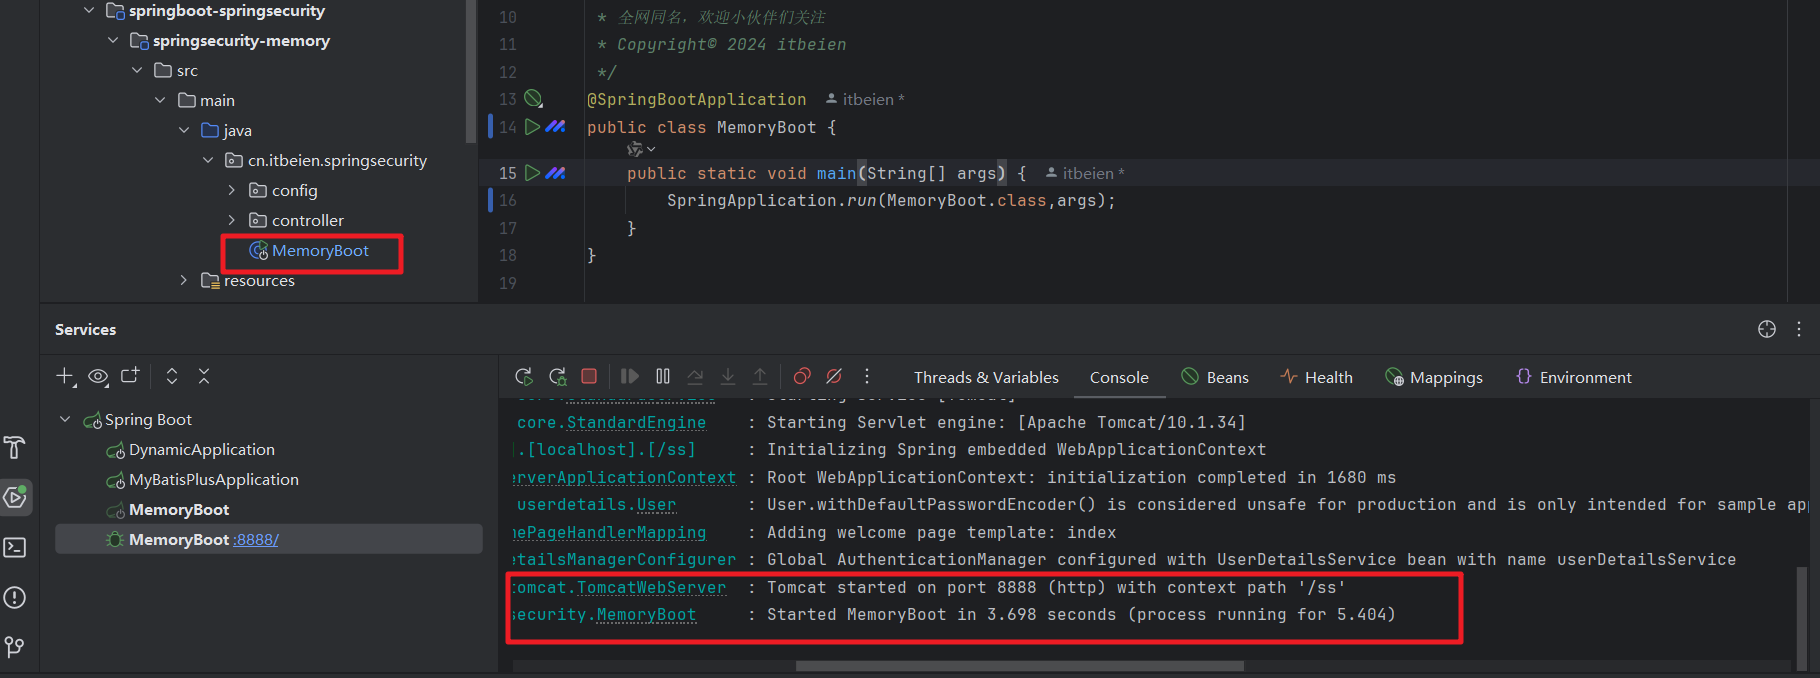Expand the controller package
1820x678 pixels.
coord(232,220)
